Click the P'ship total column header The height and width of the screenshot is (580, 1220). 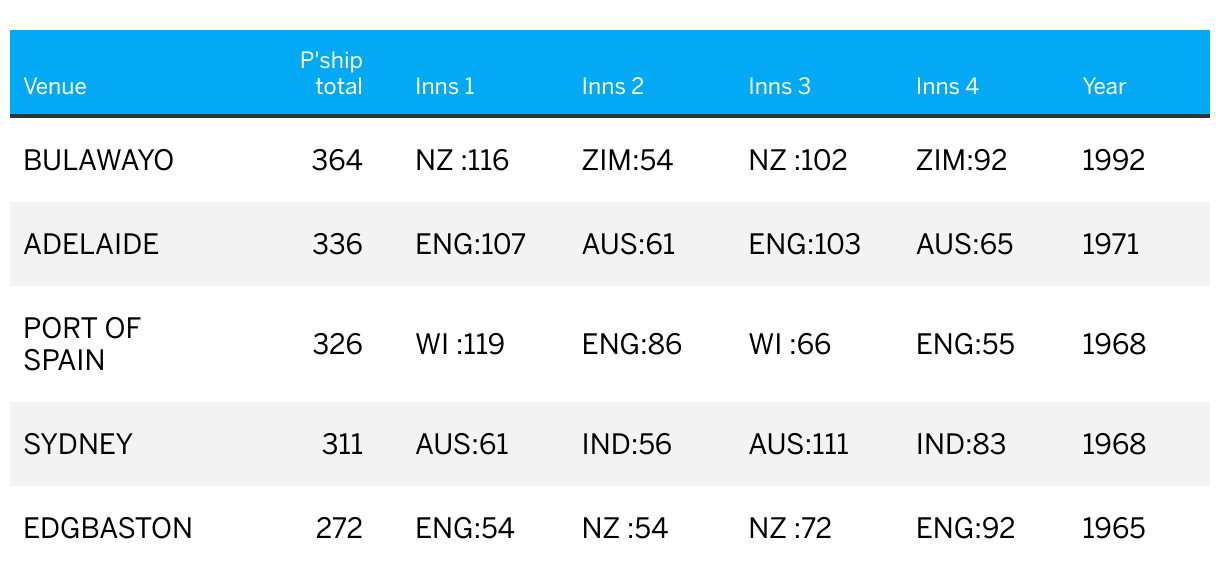pyautogui.click(x=332, y=74)
